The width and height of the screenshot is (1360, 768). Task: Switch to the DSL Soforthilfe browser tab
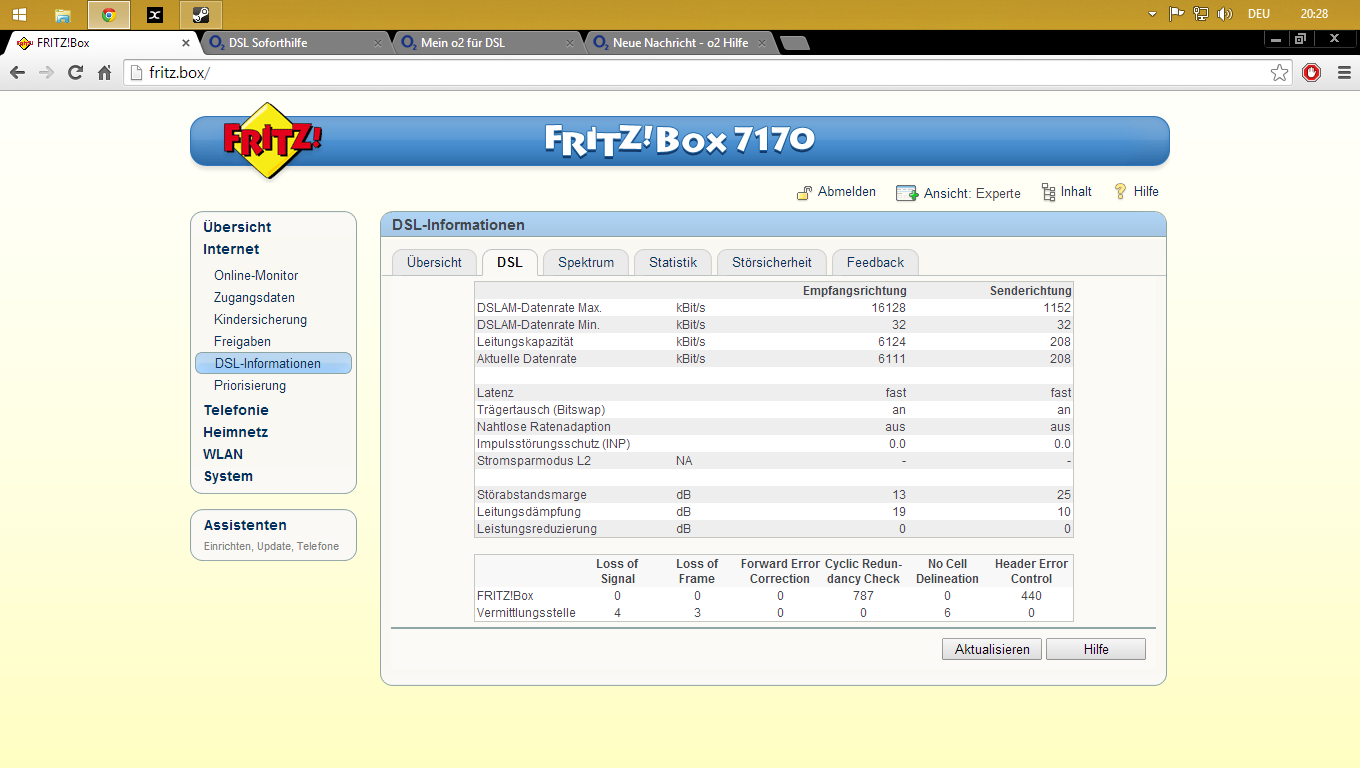(x=294, y=43)
